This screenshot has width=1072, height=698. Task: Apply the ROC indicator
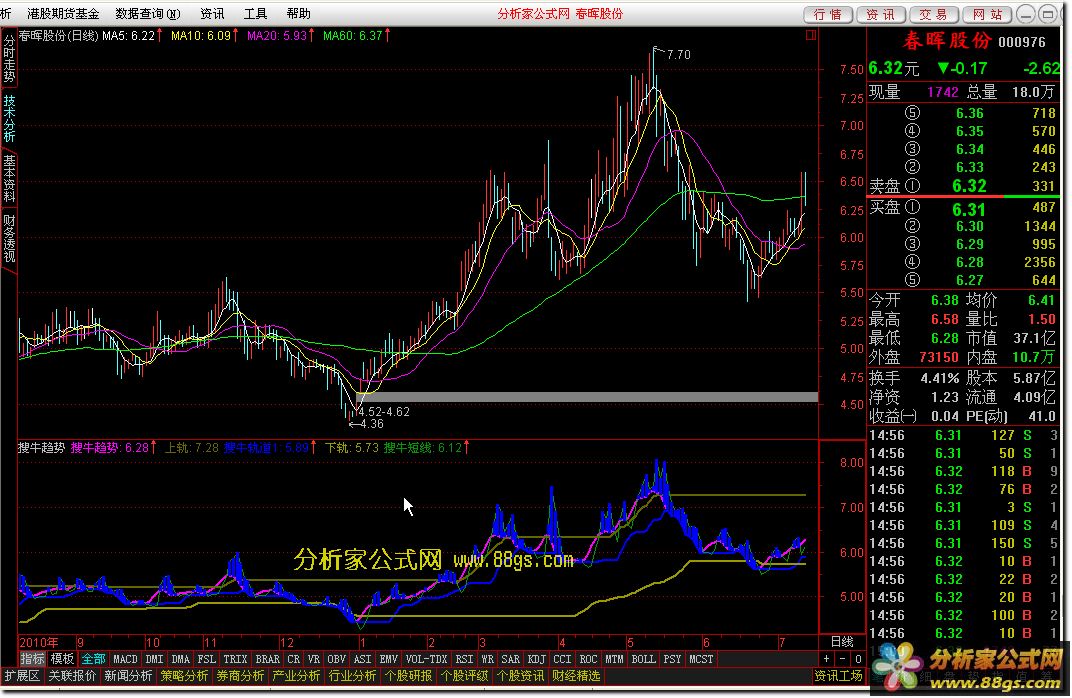588,659
